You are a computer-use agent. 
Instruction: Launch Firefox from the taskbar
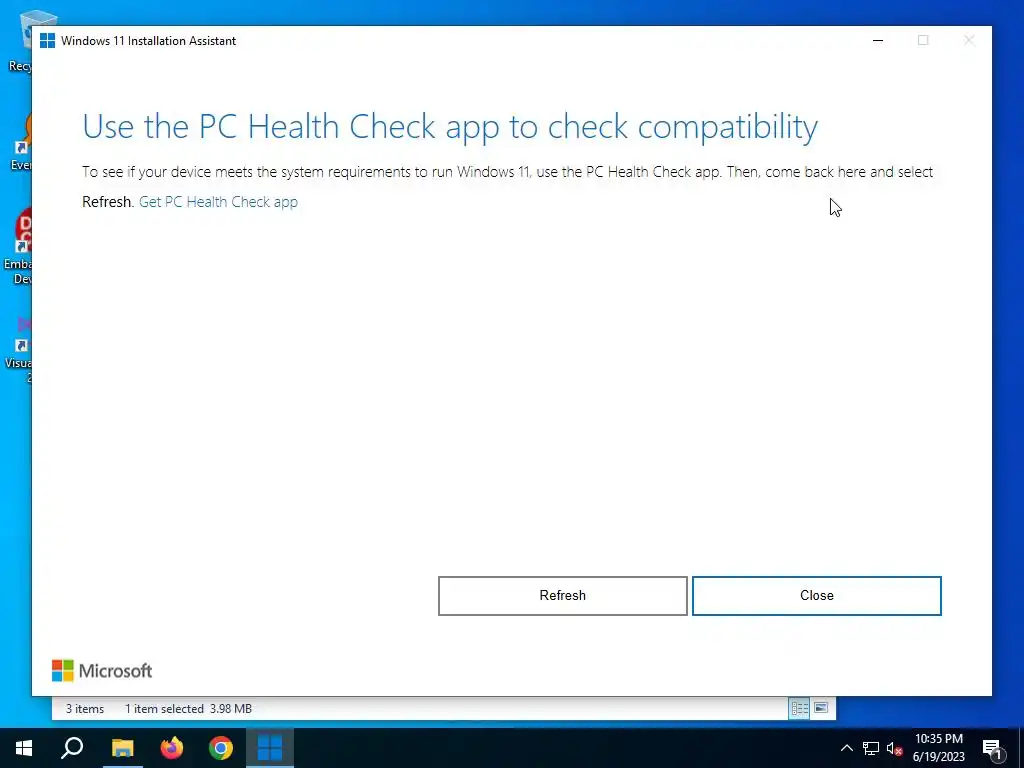pyautogui.click(x=172, y=748)
